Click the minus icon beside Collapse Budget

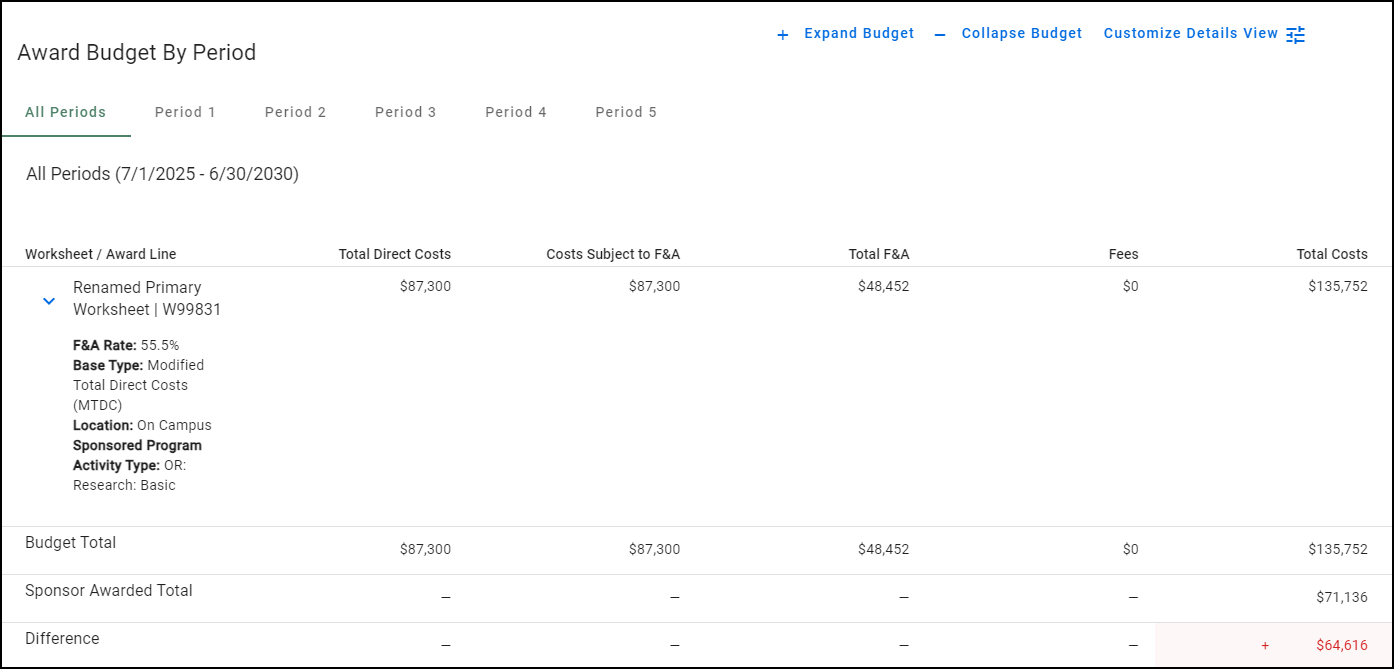940,35
